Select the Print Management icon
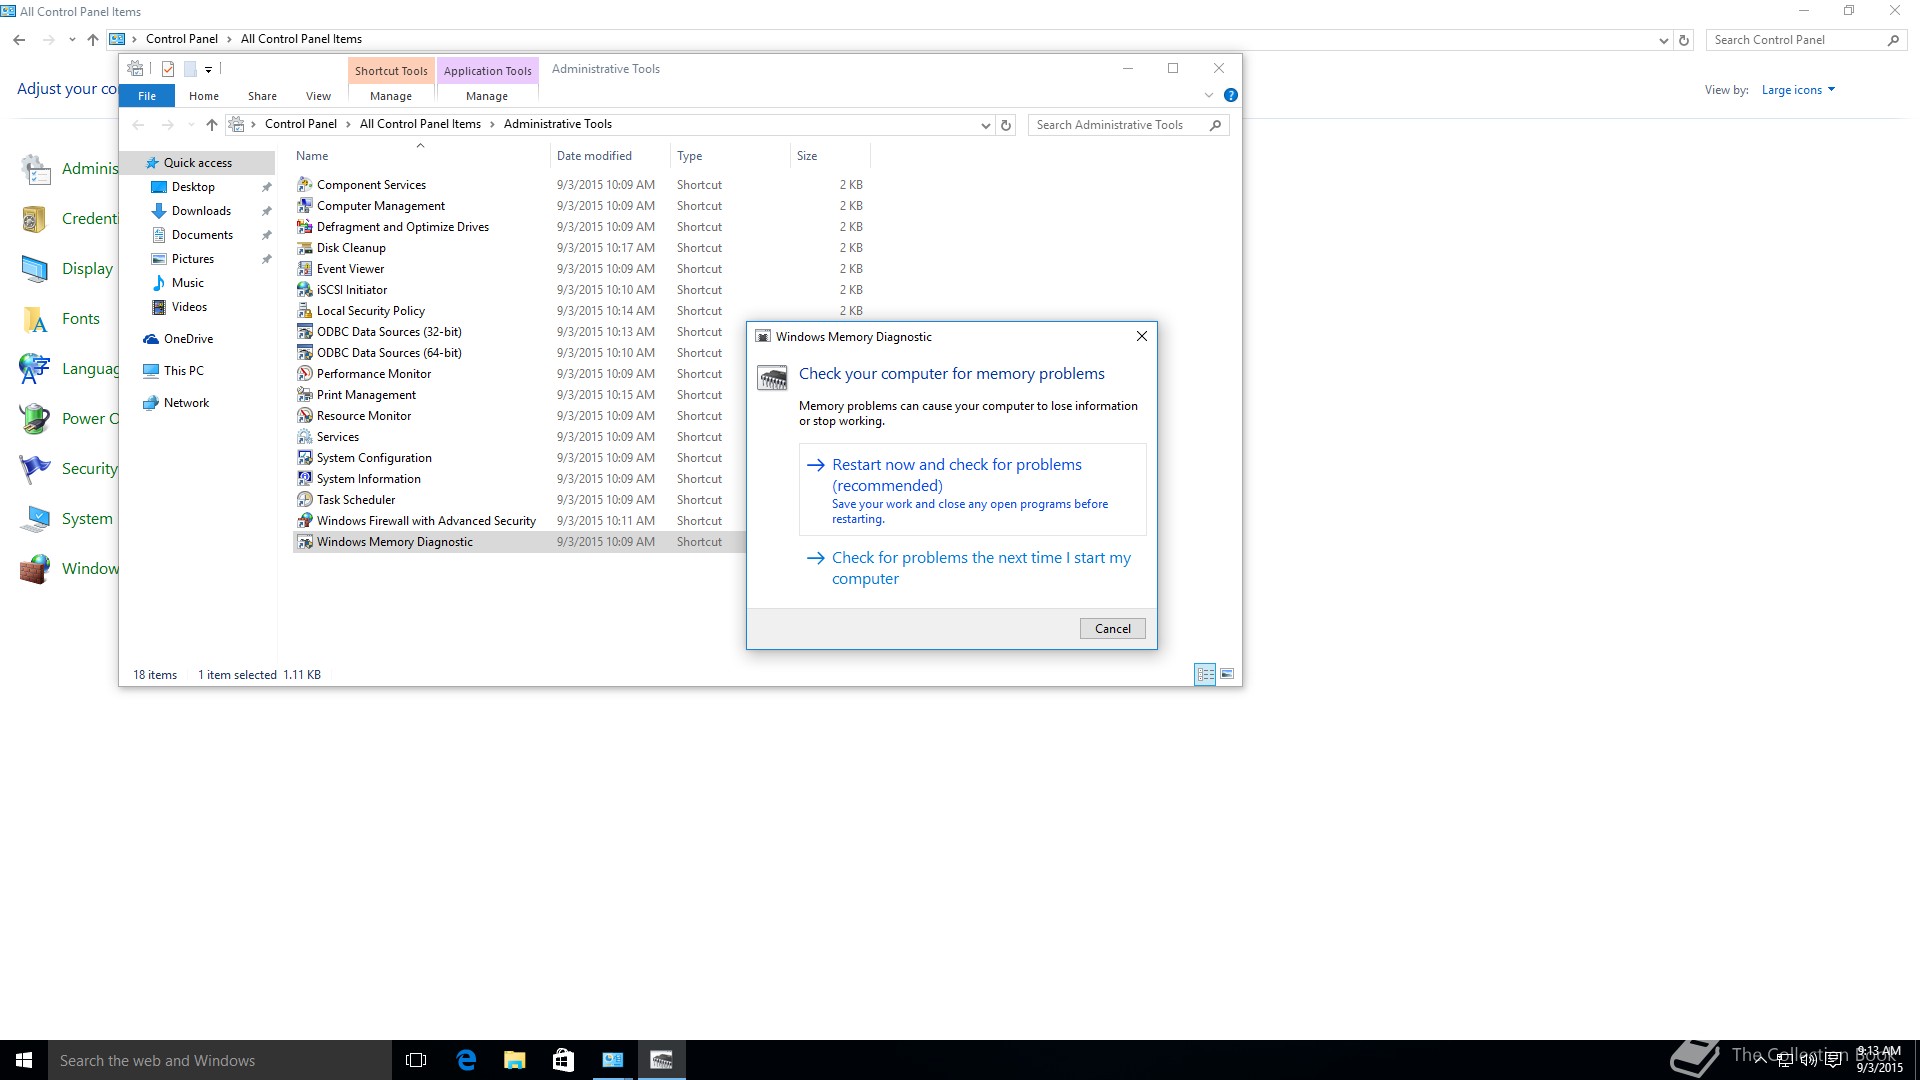Image resolution: width=1920 pixels, height=1080 pixels. coord(305,395)
